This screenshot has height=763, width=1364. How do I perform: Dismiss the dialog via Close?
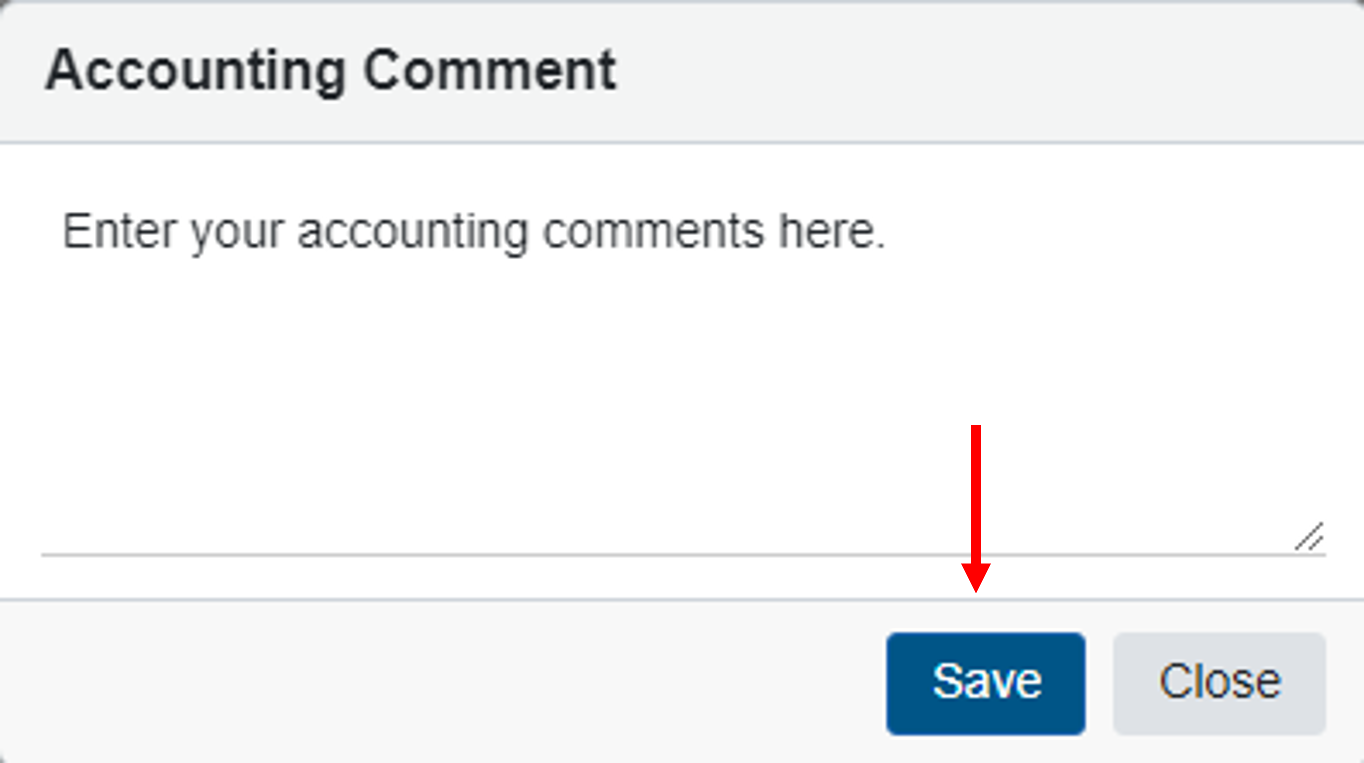(1219, 682)
